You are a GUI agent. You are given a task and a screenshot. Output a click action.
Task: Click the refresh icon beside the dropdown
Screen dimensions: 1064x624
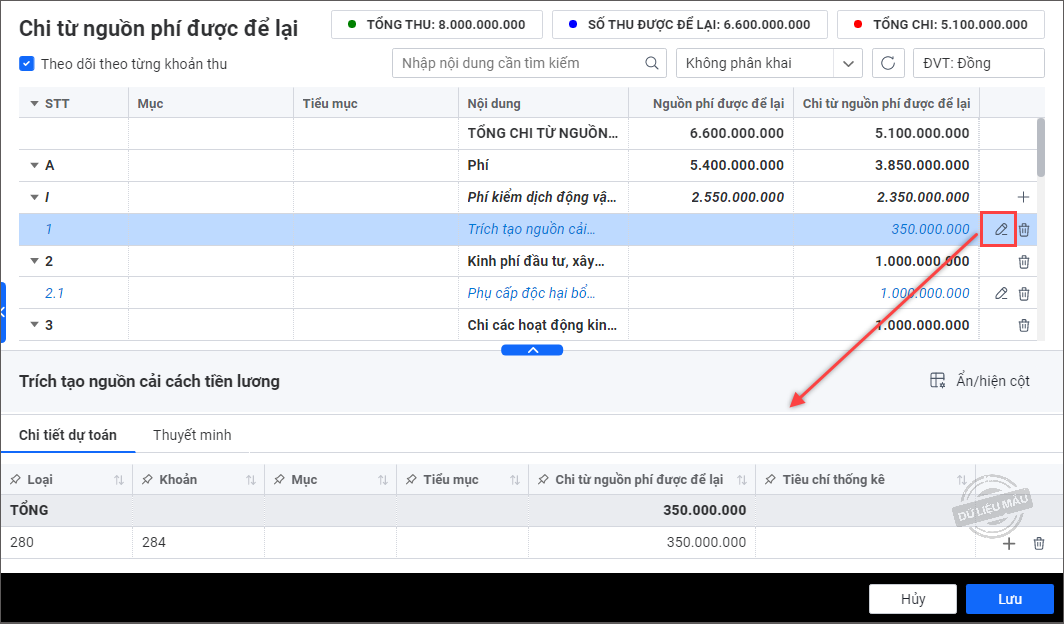(887, 63)
